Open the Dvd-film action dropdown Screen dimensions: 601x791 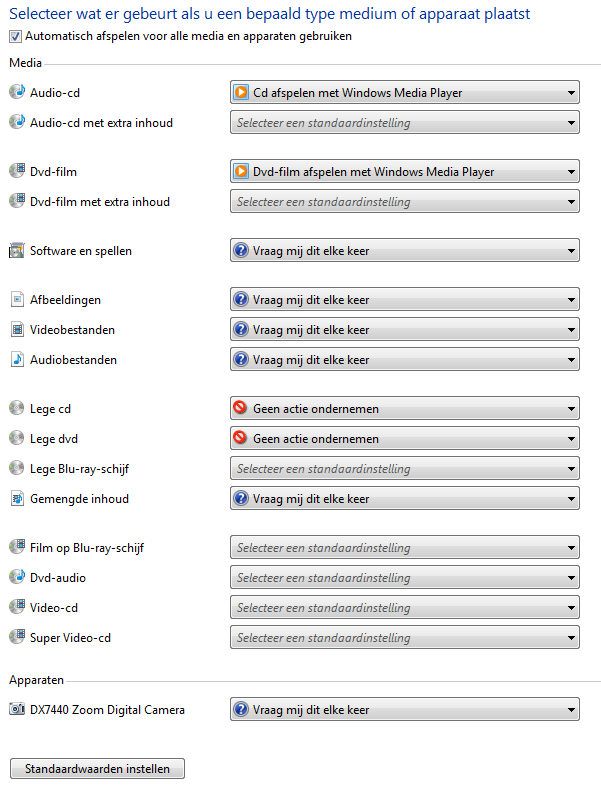pyautogui.click(x=405, y=172)
